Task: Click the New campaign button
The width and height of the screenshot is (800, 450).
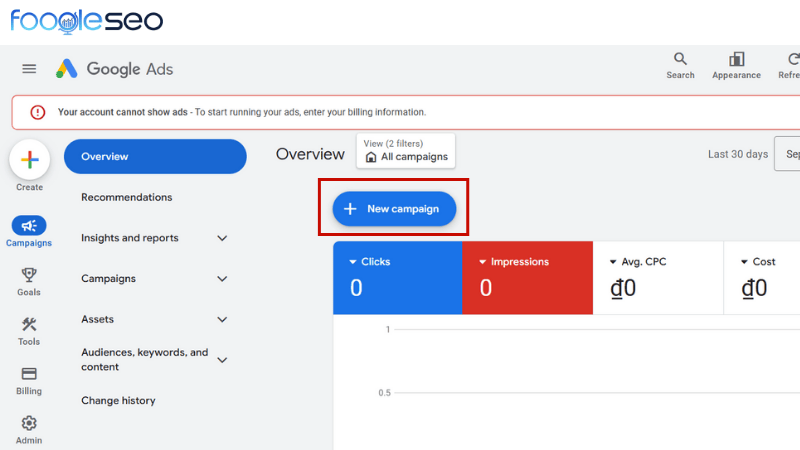Action: point(394,209)
